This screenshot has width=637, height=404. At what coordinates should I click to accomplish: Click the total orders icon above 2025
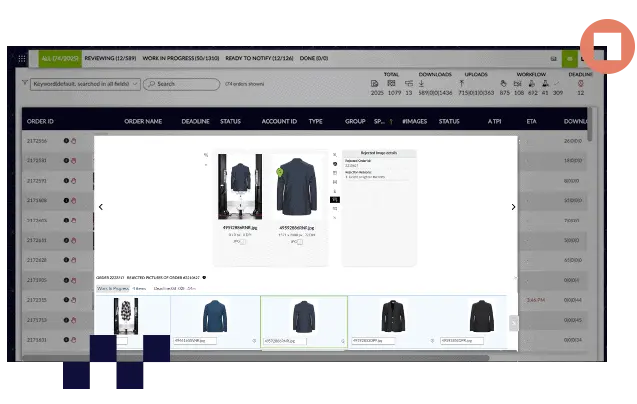click(375, 83)
